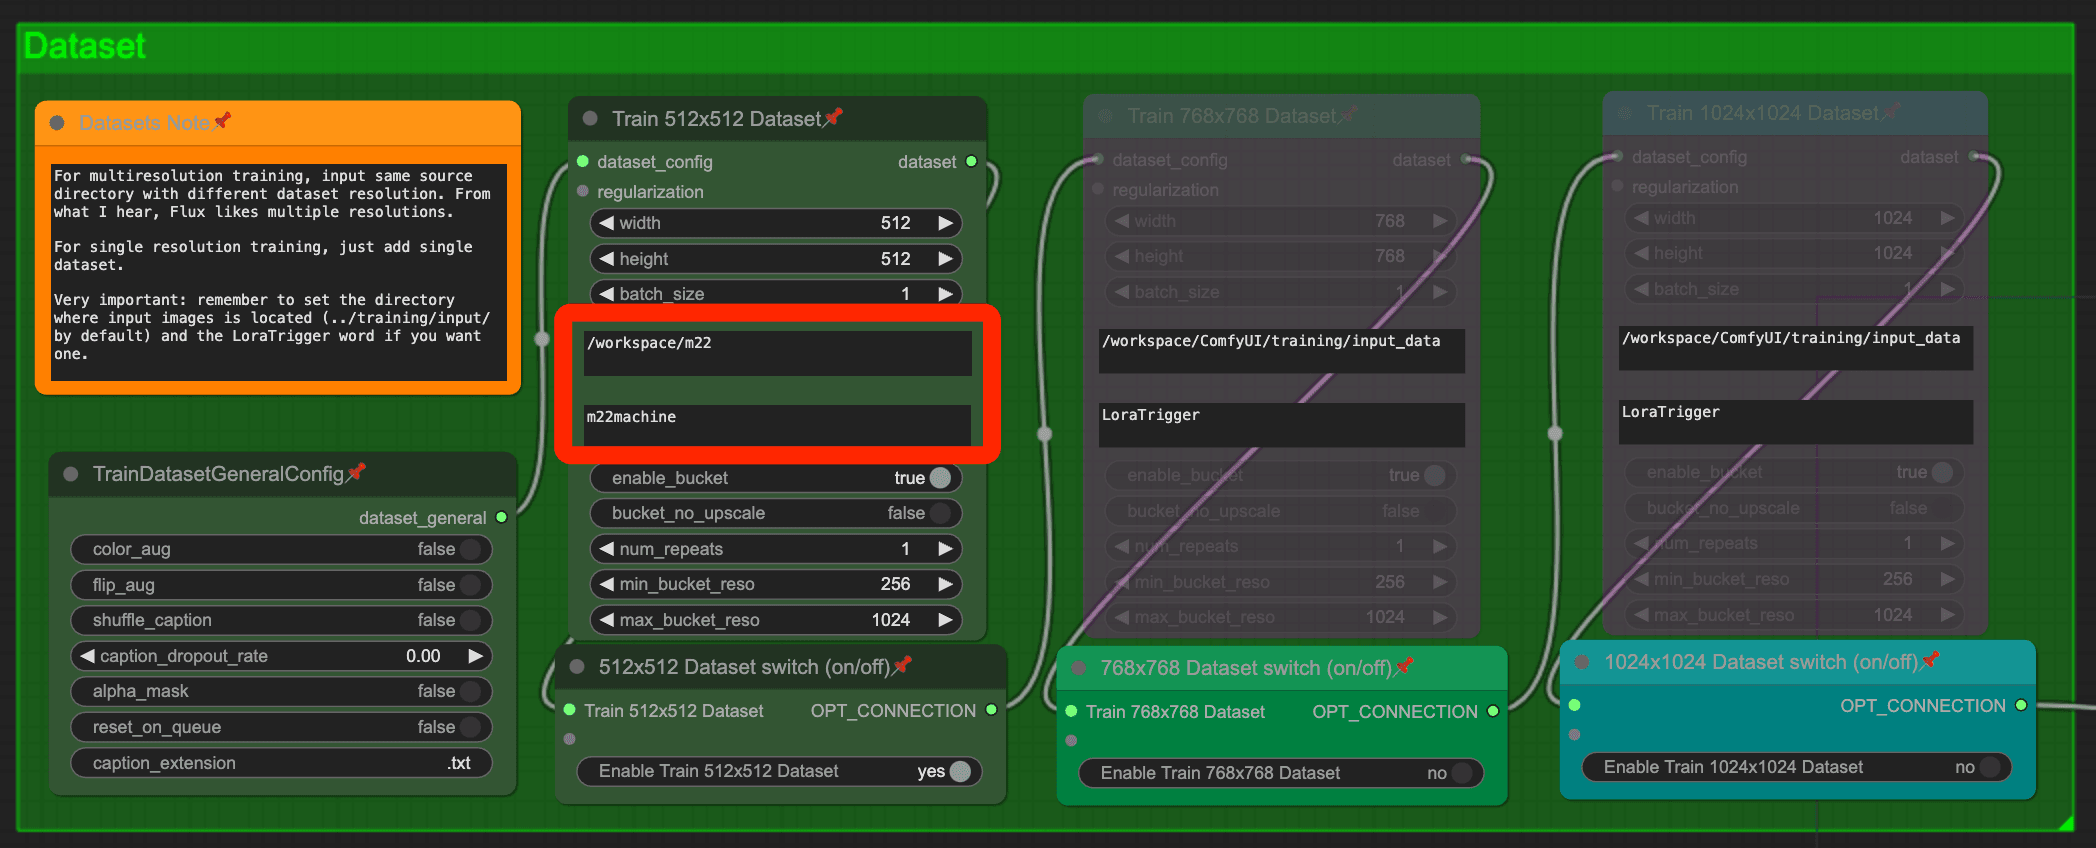Select the Dataset group title
This screenshot has height=848, width=2096.
click(85, 46)
